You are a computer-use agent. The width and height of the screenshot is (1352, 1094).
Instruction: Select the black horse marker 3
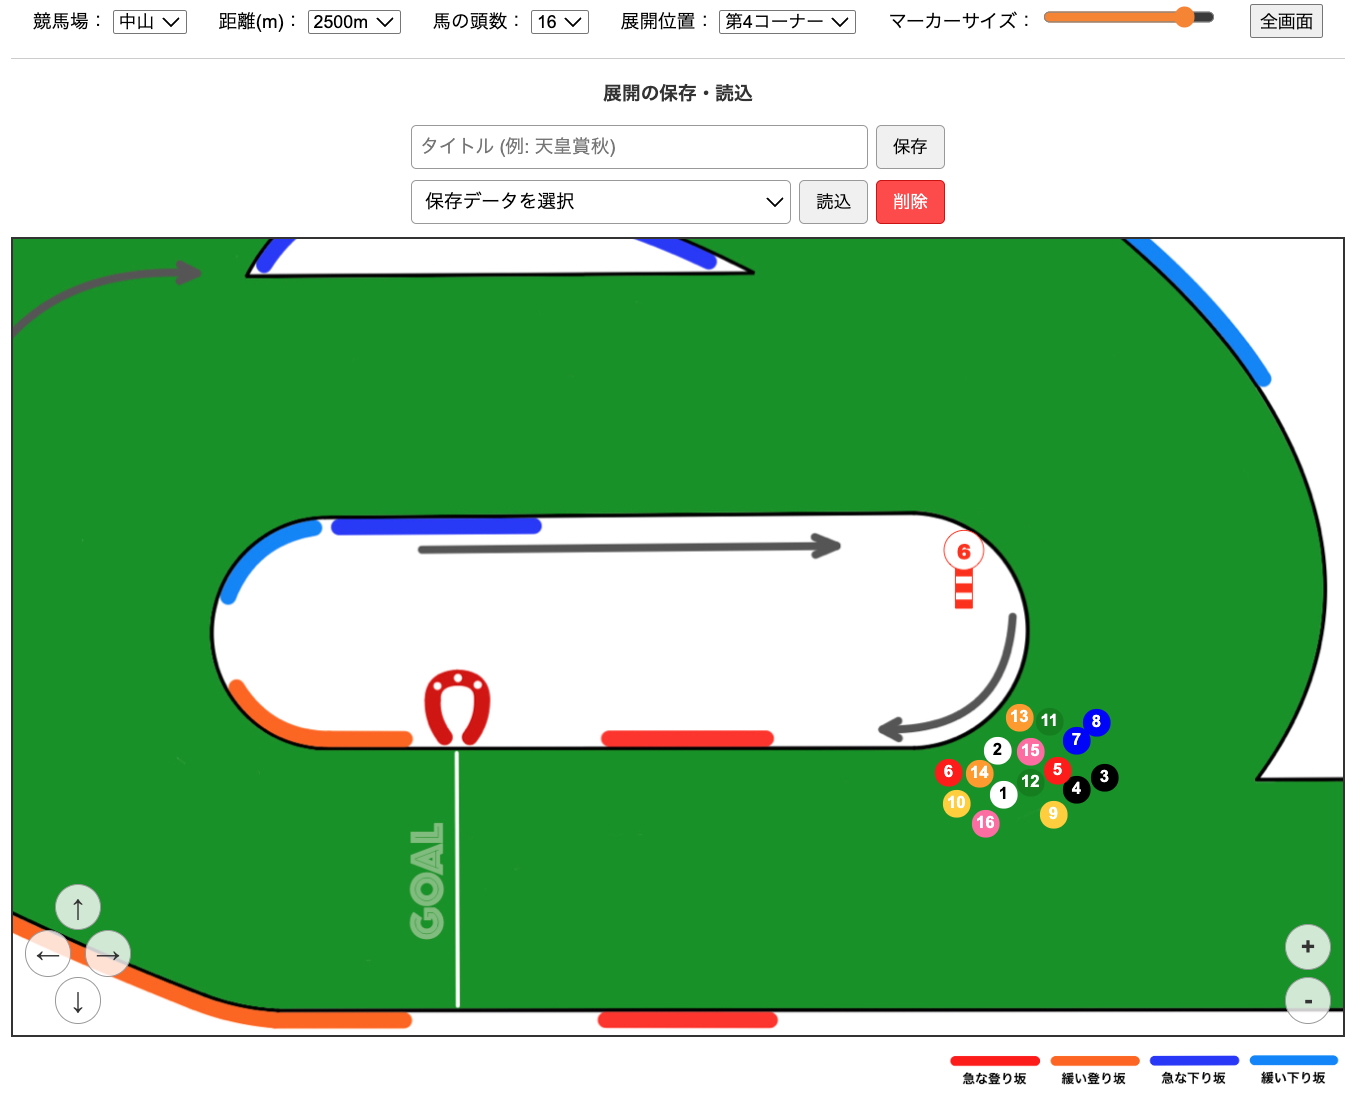click(1104, 777)
